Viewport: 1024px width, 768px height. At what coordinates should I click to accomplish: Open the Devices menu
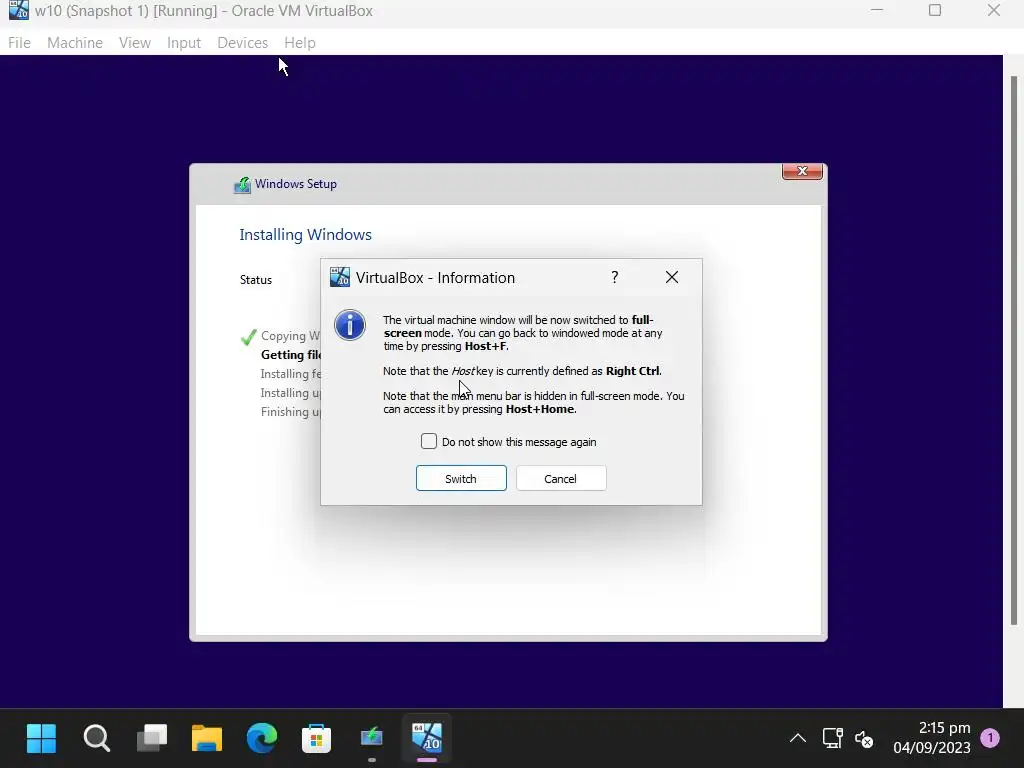click(x=242, y=43)
